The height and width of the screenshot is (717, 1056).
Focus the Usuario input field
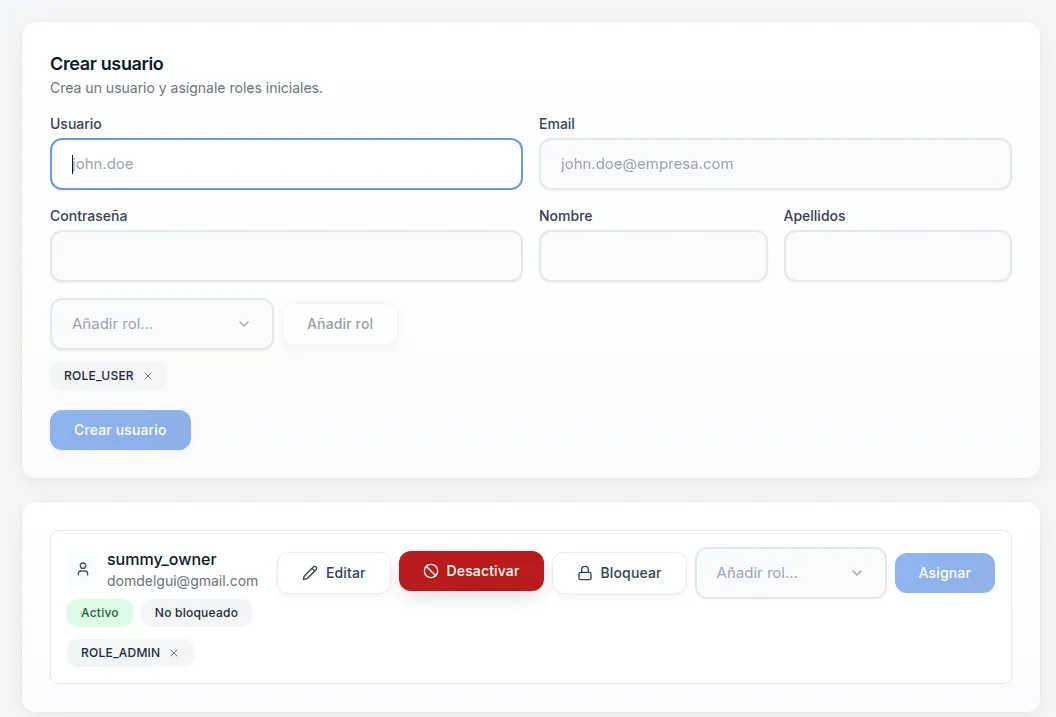click(x=286, y=164)
